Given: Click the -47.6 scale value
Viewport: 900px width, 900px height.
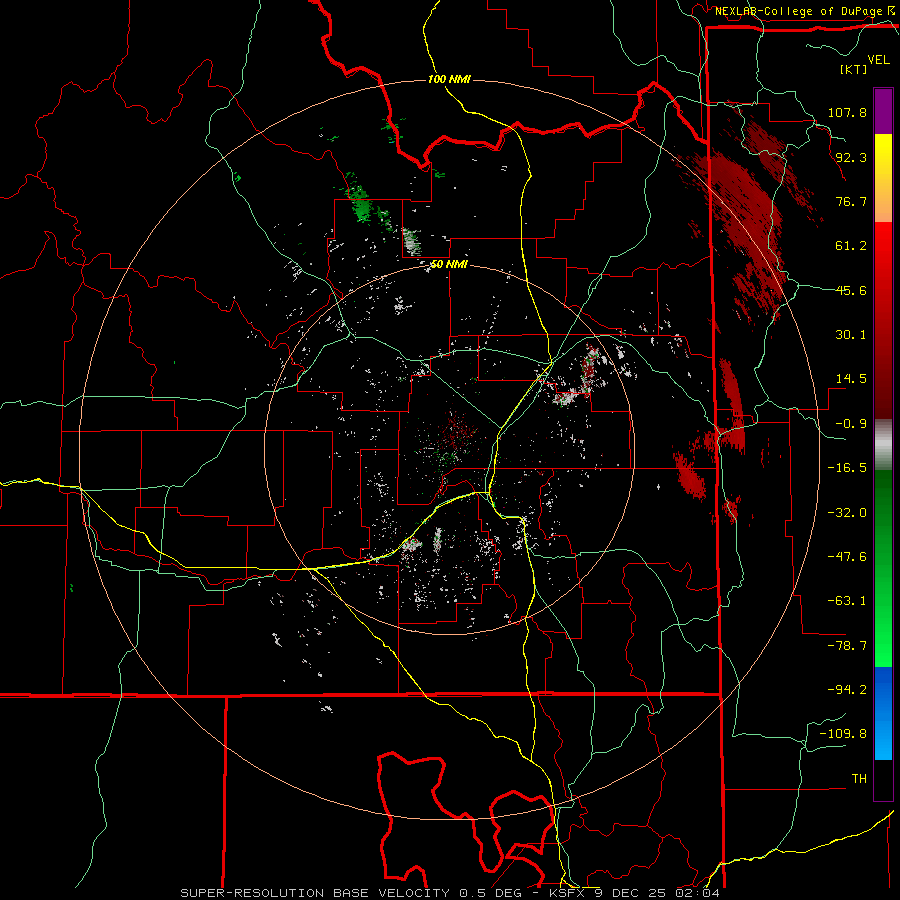Looking at the screenshot, I should coord(847,557).
